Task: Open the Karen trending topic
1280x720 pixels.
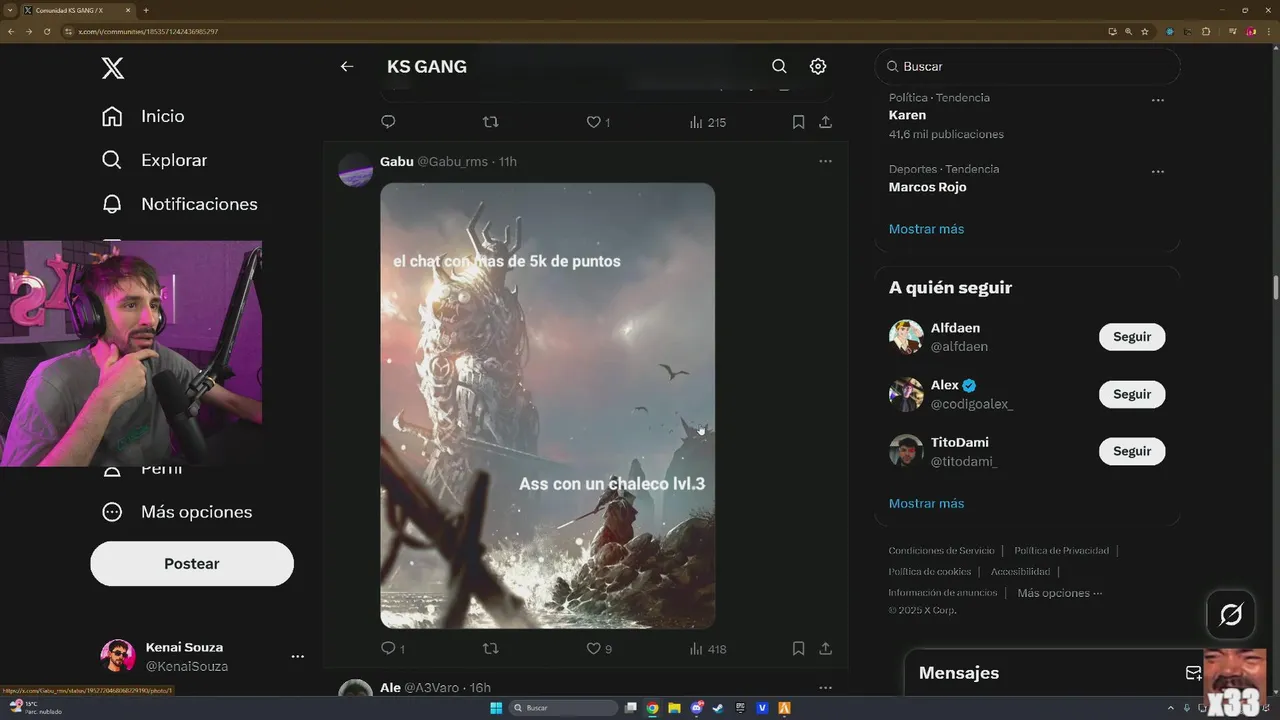Action: pos(907,115)
